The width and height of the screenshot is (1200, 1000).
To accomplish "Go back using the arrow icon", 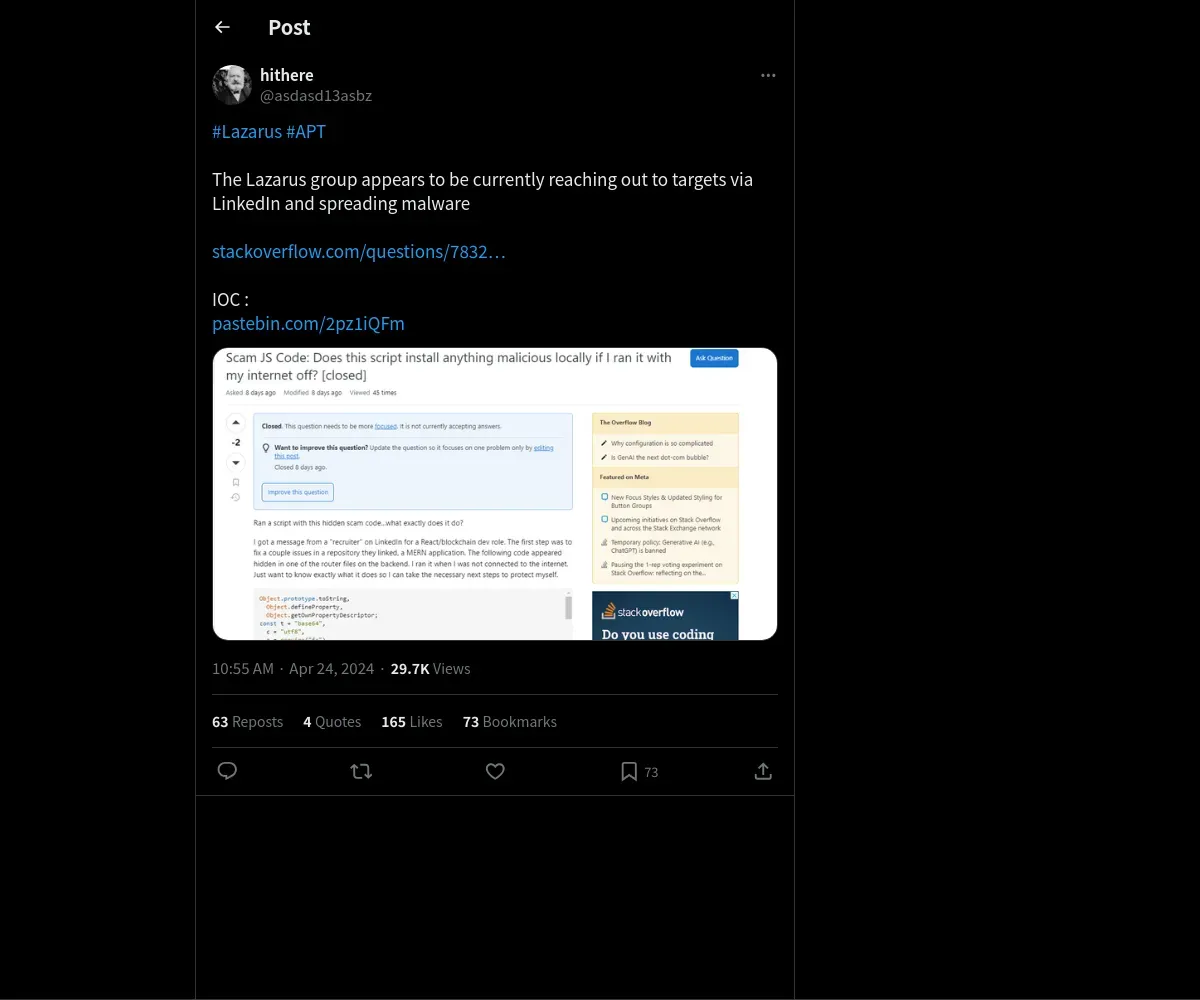I will coord(222,27).
